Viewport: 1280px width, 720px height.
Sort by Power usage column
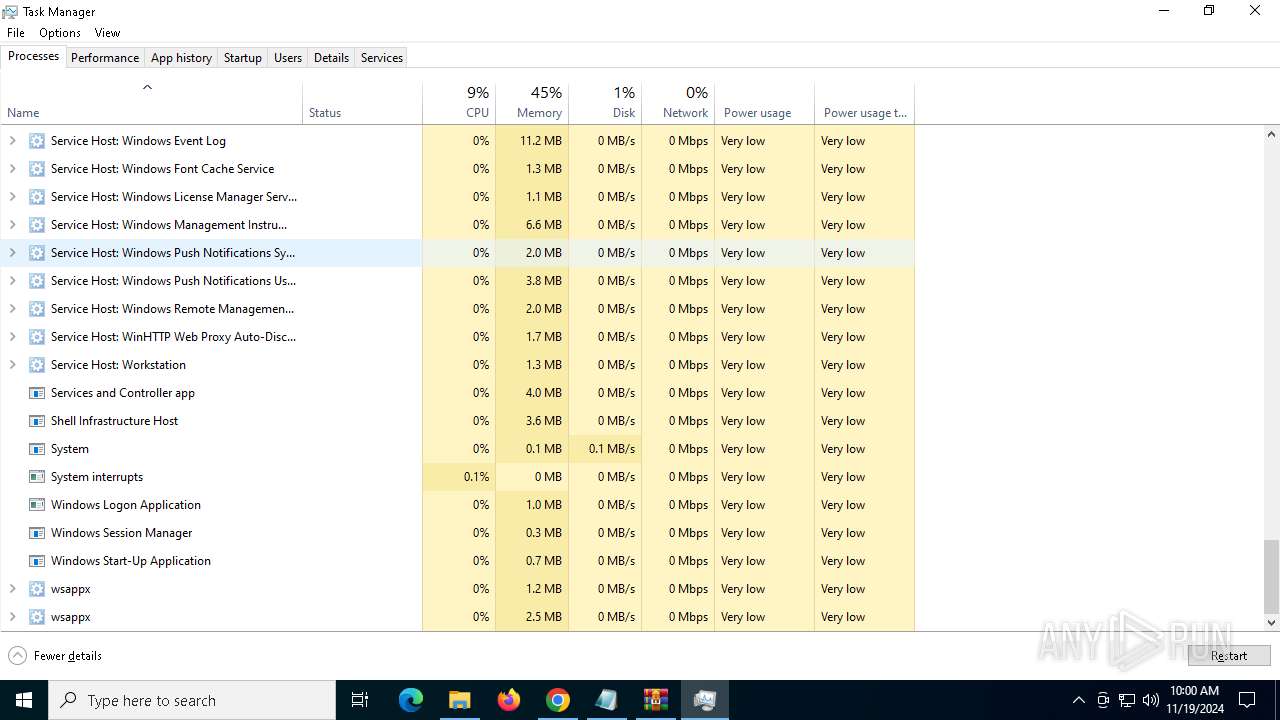(x=764, y=101)
